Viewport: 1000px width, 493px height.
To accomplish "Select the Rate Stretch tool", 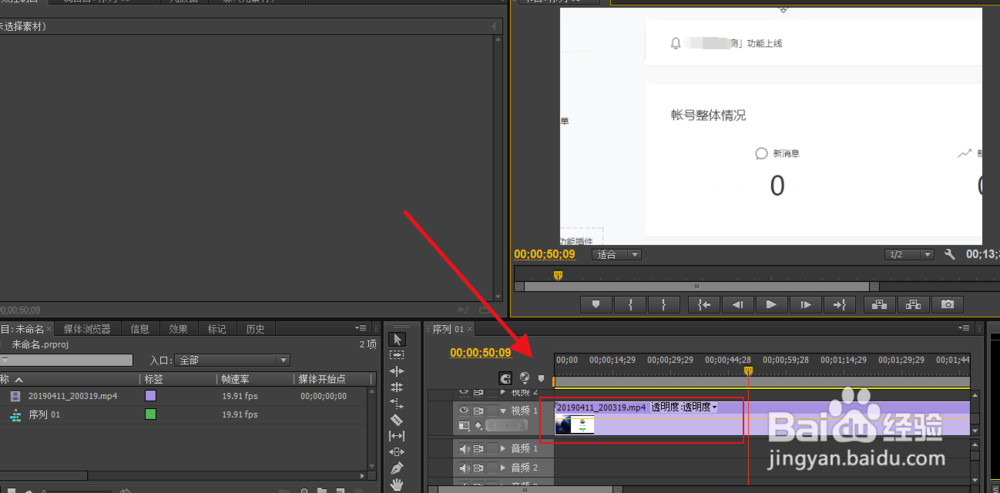I will tap(397, 403).
